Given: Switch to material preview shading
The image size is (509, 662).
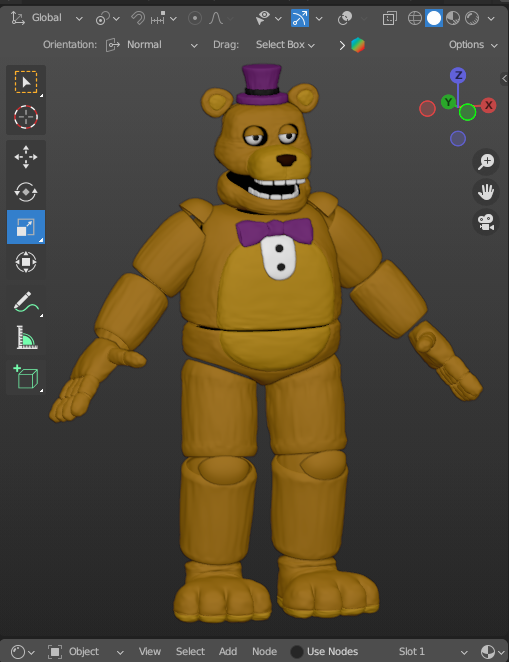Looking at the screenshot, I should pyautogui.click(x=453, y=18).
